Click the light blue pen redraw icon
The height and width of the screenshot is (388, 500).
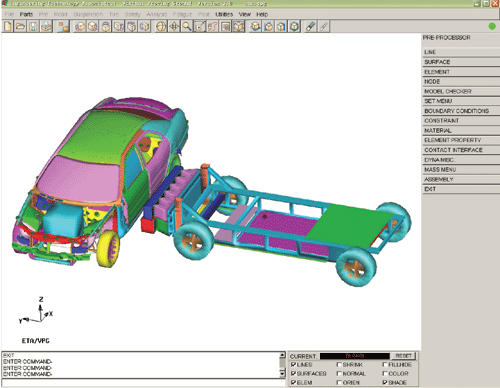coord(324,26)
